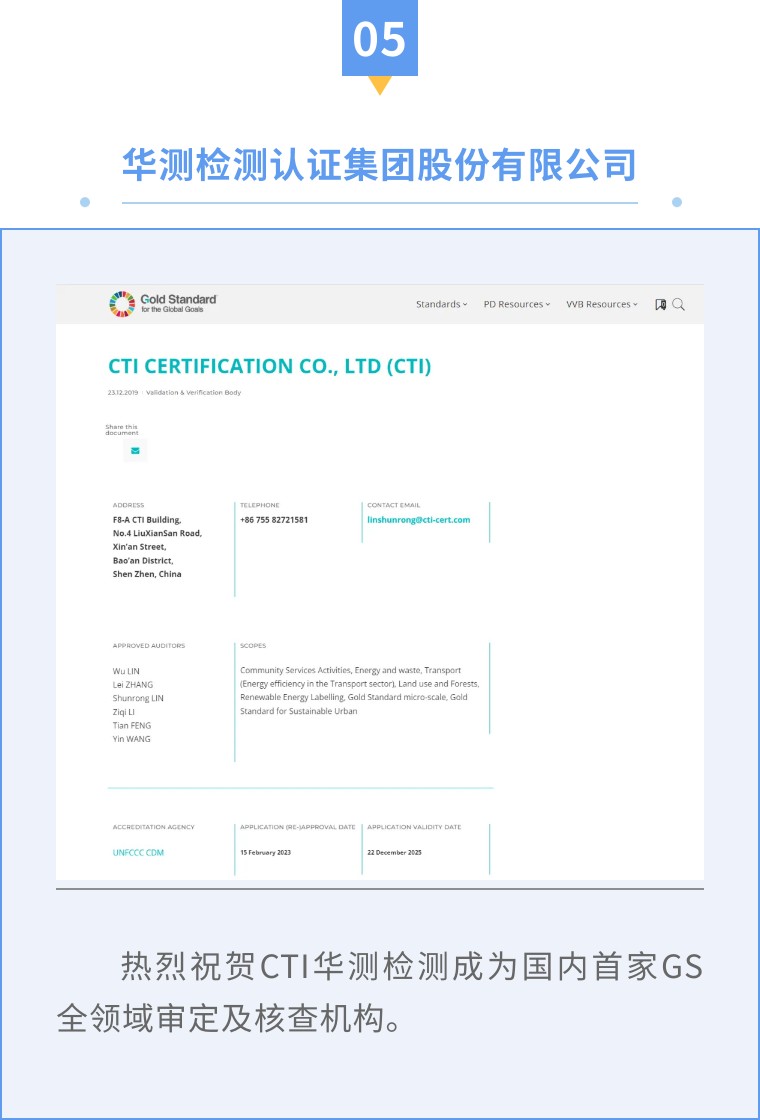Click the 'SCOPES' label

[253, 646]
